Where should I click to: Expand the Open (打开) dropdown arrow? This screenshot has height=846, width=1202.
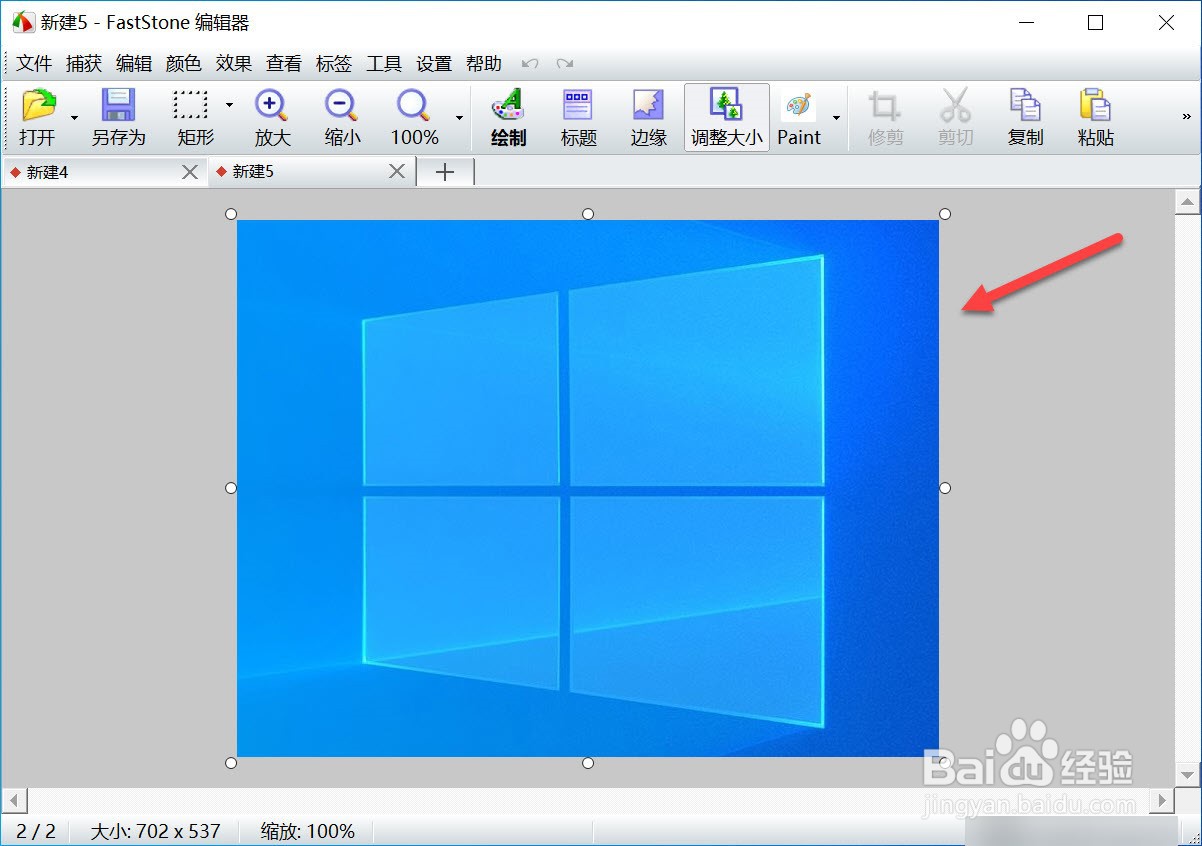pos(74,118)
